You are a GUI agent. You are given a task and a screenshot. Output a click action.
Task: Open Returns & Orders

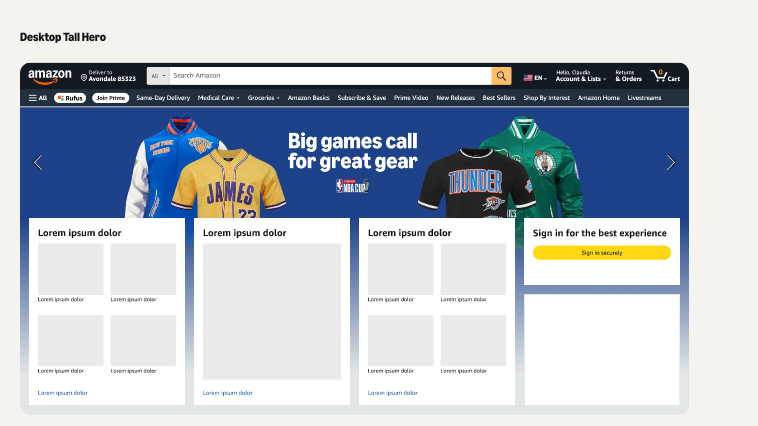[628, 76]
